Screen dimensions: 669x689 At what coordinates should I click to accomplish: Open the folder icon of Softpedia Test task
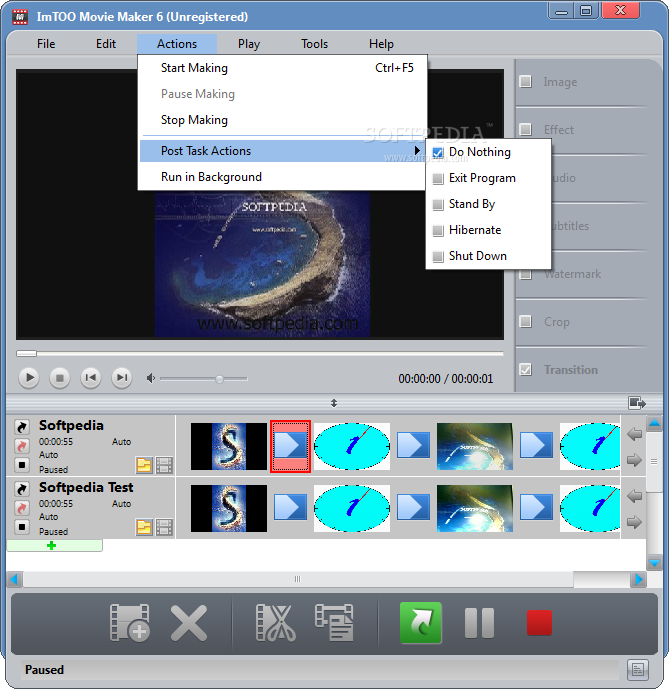coord(144,527)
